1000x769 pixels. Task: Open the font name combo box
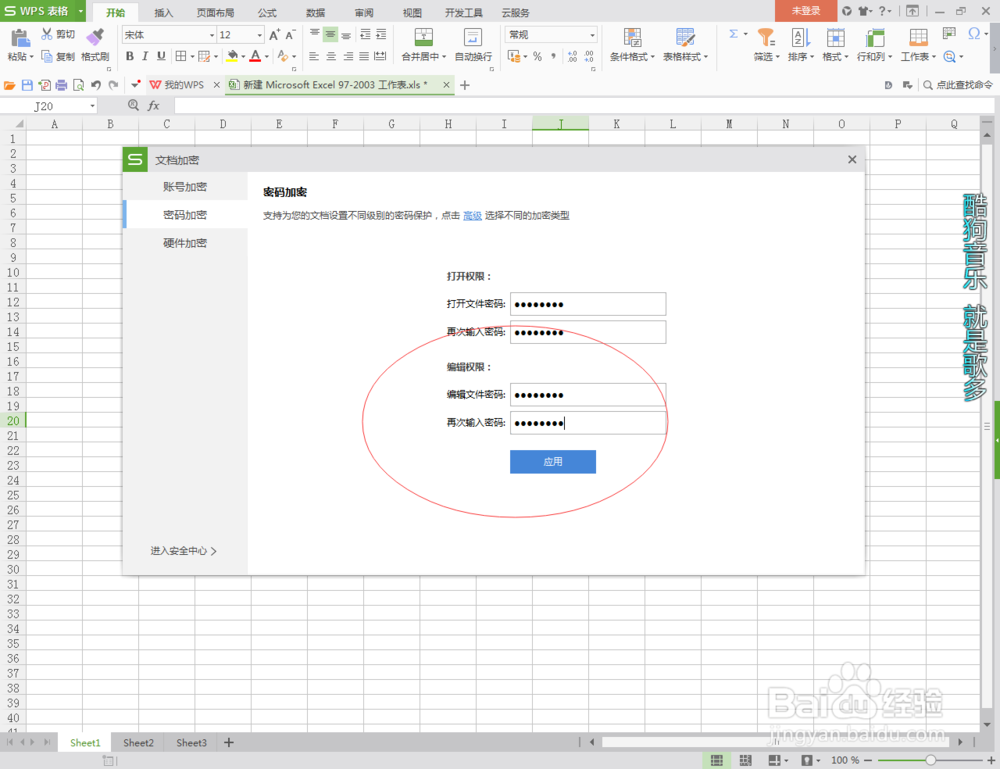click(x=169, y=34)
